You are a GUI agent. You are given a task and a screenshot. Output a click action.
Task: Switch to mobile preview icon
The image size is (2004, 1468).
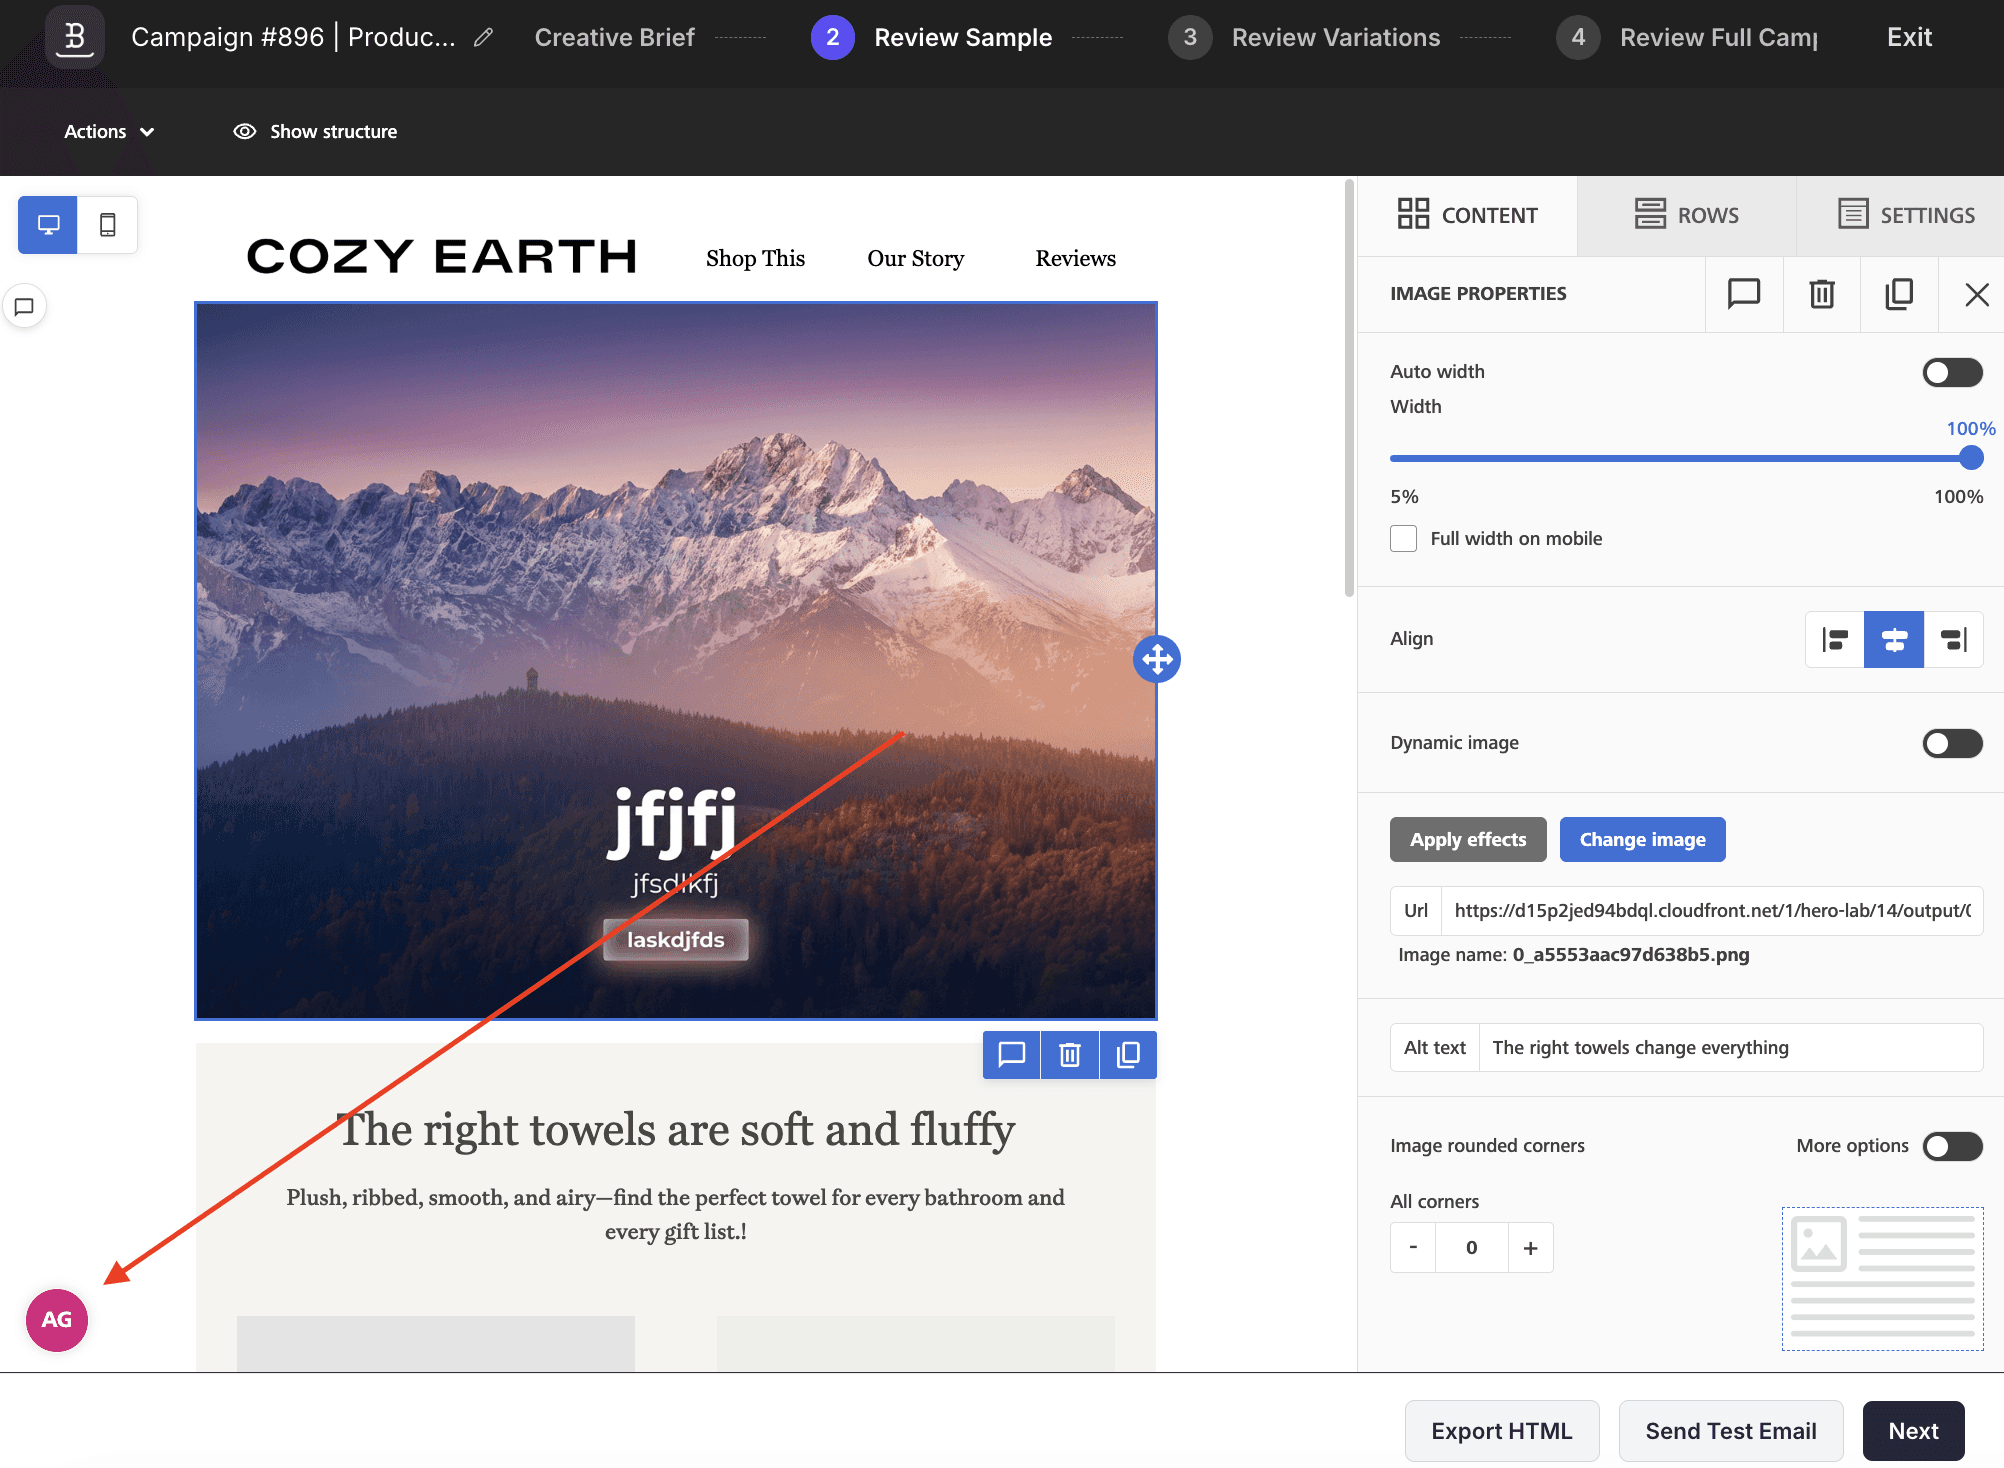107,225
